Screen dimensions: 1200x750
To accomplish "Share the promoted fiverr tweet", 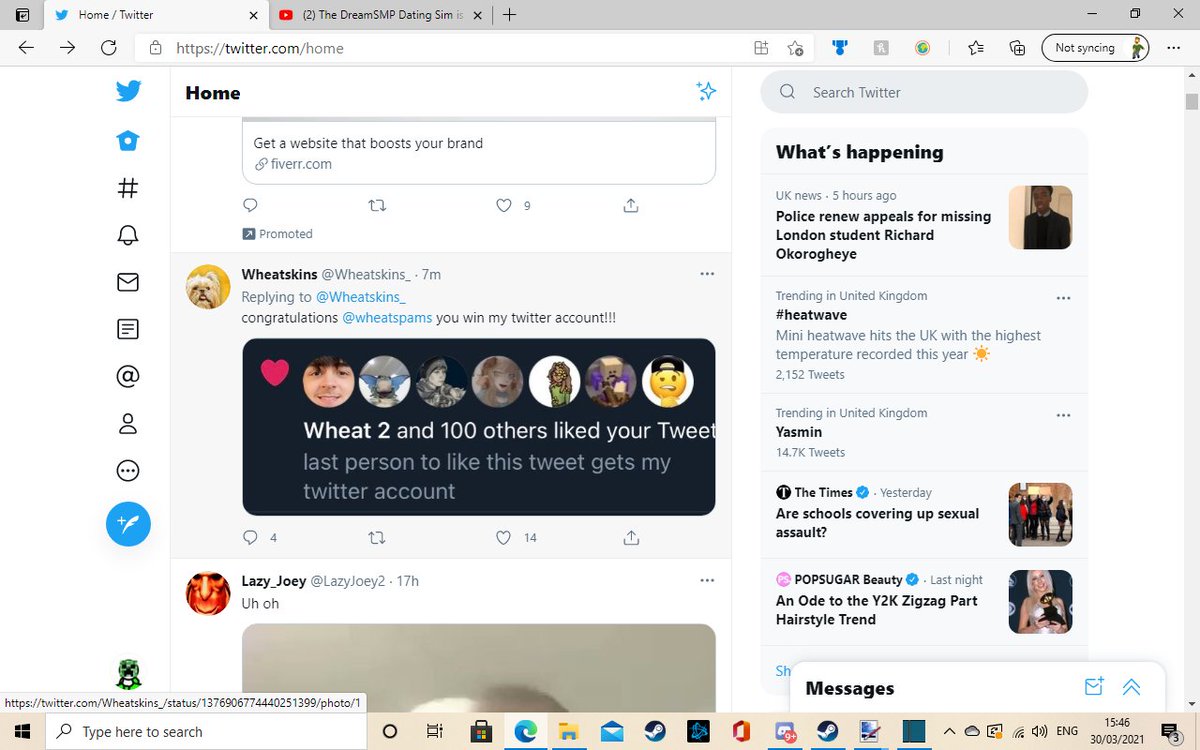I will [631, 205].
